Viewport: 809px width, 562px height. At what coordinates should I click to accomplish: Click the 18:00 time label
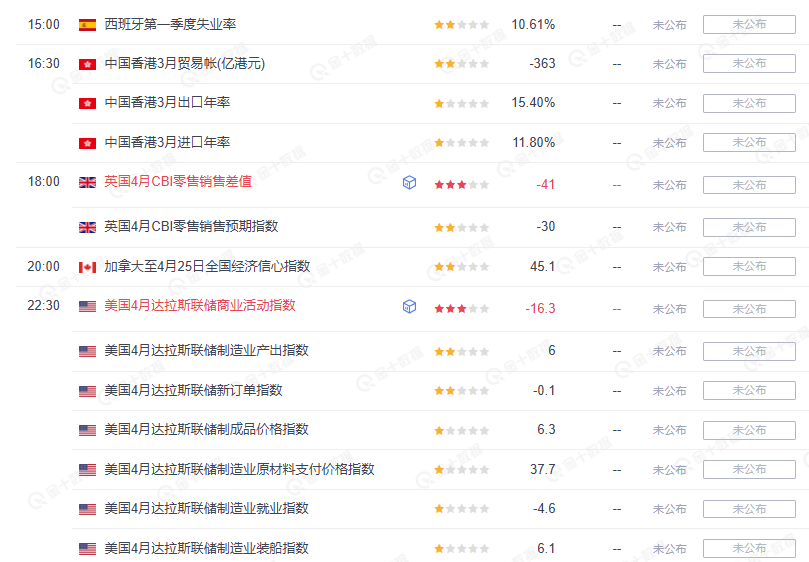click(43, 182)
